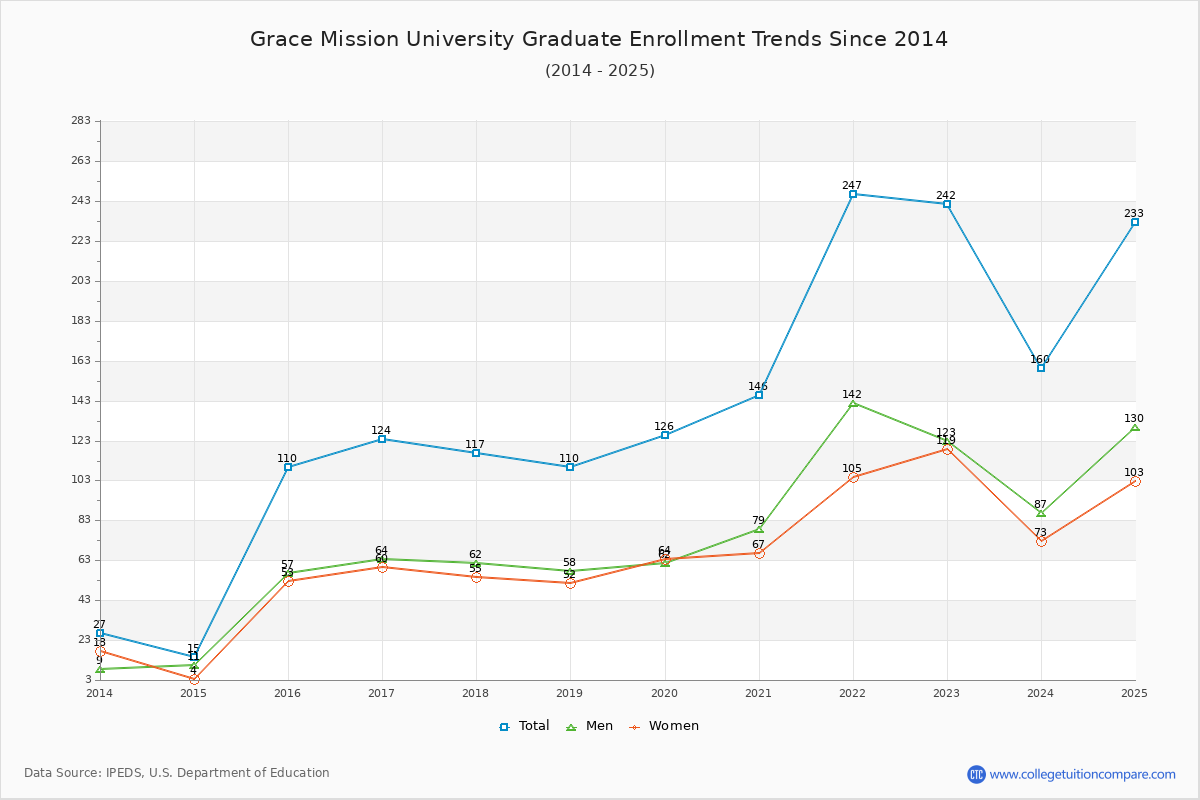Click the Data Source IPEDS text
Image resolution: width=1200 pixels, height=800 pixels.
point(177,773)
